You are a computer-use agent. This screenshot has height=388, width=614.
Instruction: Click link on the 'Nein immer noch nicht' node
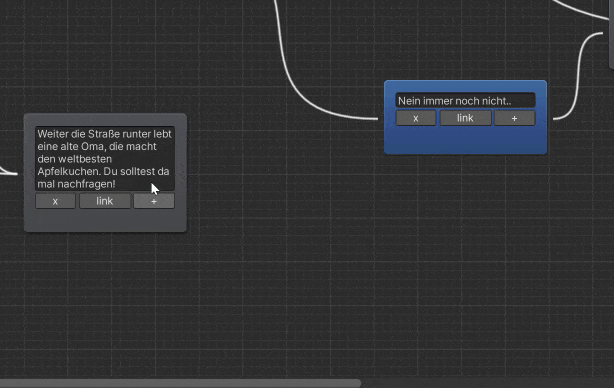pyautogui.click(x=465, y=118)
